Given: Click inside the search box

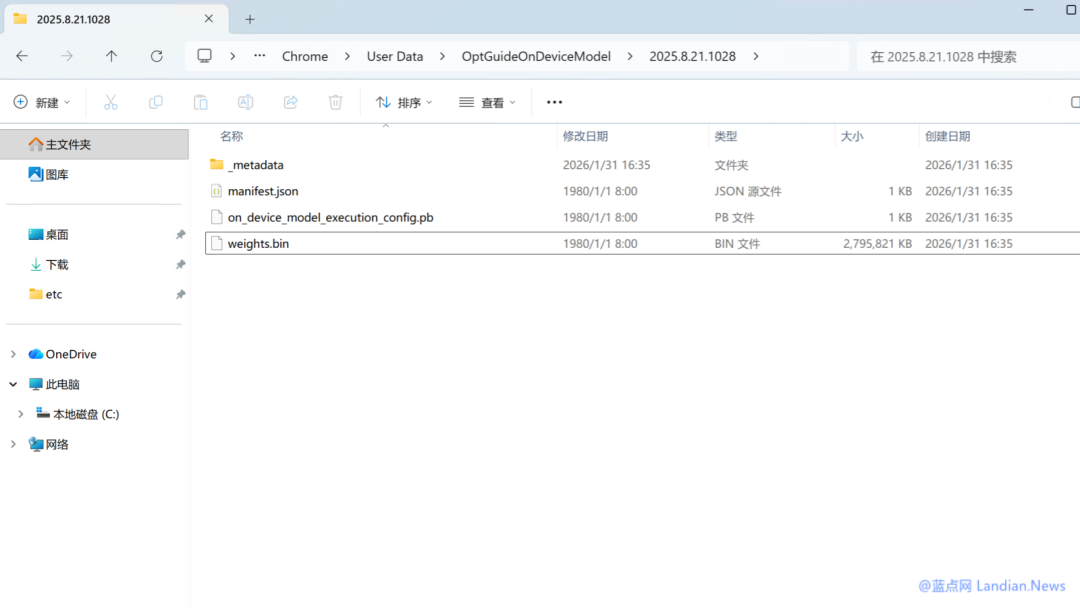Looking at the screenshot, I should [960, 56].
